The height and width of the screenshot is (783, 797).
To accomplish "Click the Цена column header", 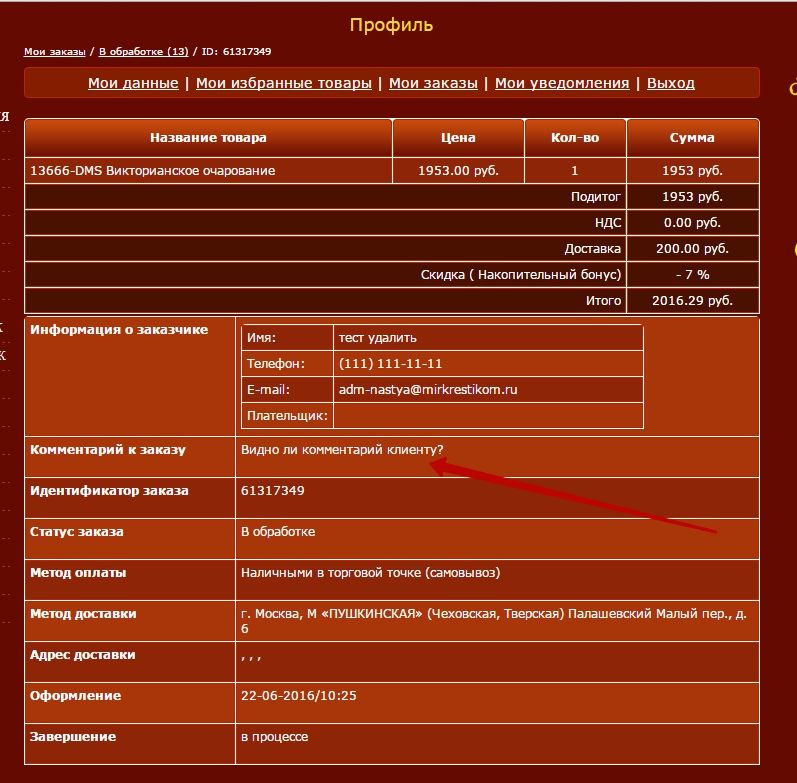I will 458,138.
